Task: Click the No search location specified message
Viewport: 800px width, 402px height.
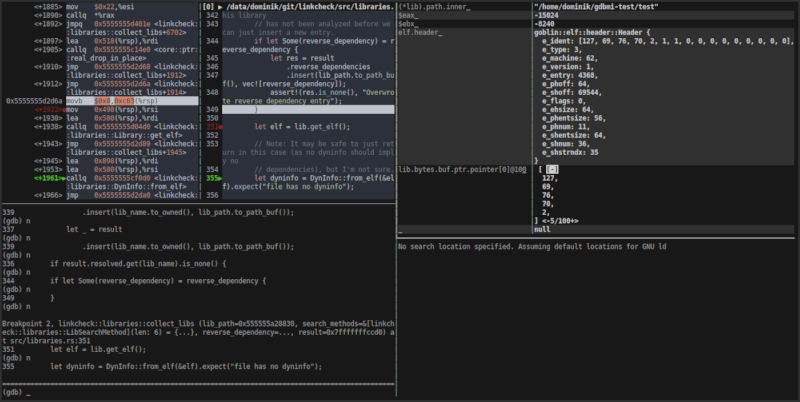Action: pos(532,247)
